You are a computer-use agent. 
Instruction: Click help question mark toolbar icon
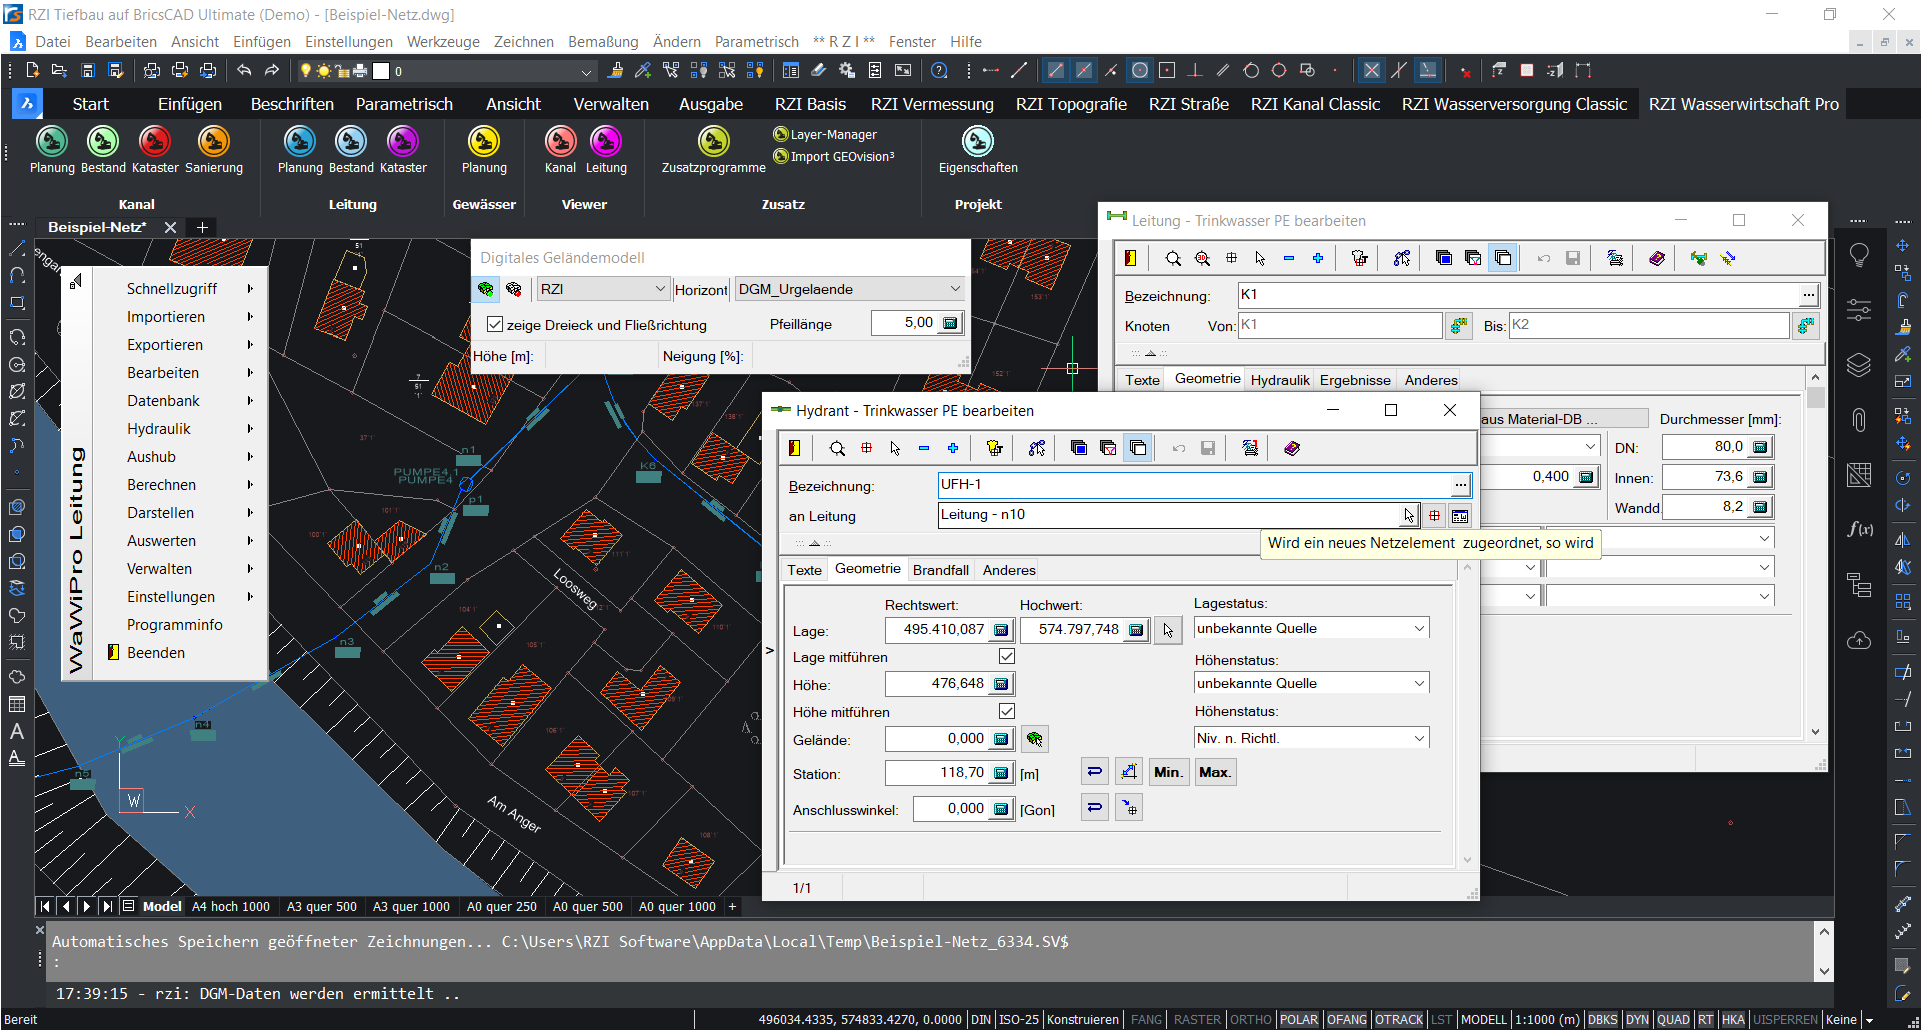click(939, 70)
